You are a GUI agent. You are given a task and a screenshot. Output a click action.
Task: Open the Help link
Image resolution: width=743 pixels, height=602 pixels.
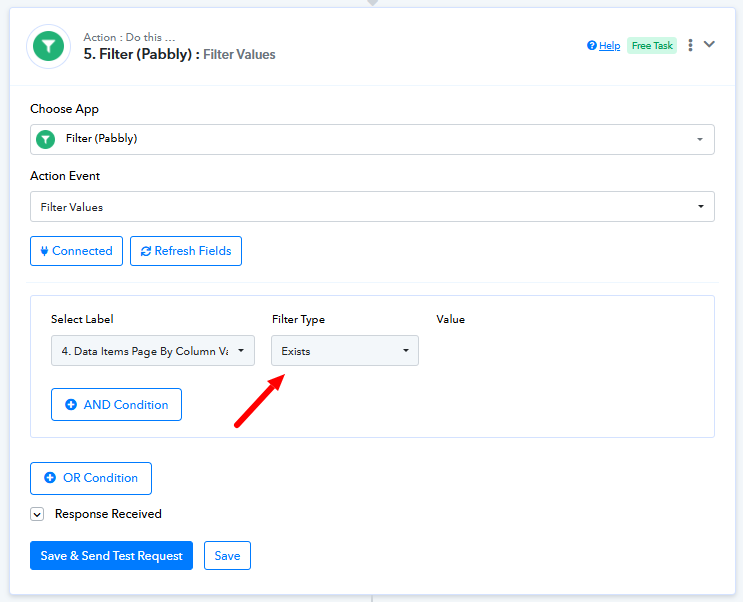[x=609, y=46]
